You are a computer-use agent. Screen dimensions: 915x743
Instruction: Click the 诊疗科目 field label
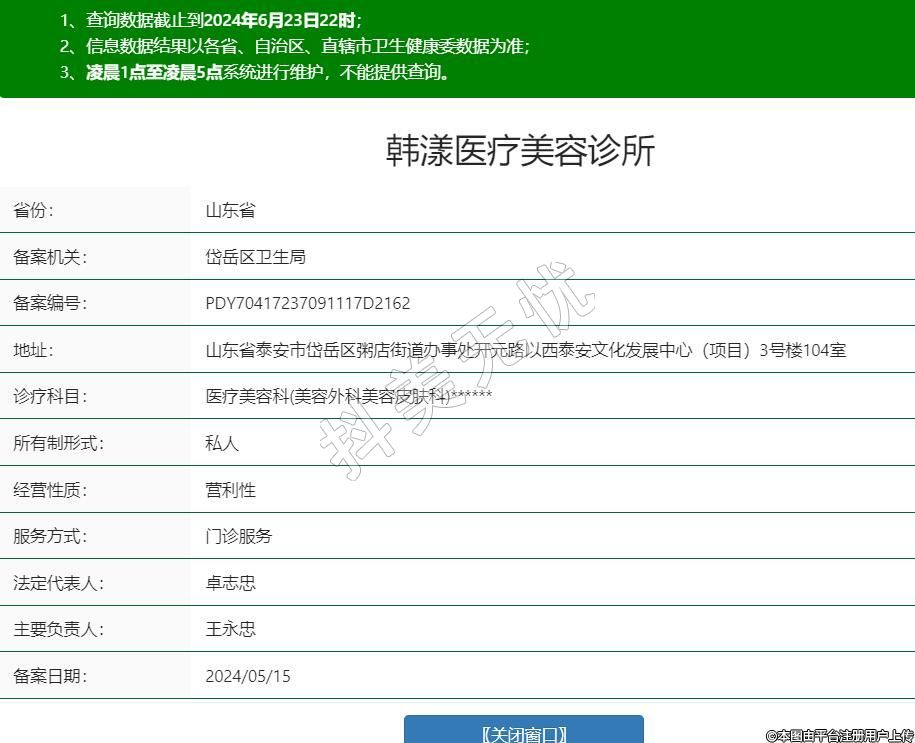point(50,396)
